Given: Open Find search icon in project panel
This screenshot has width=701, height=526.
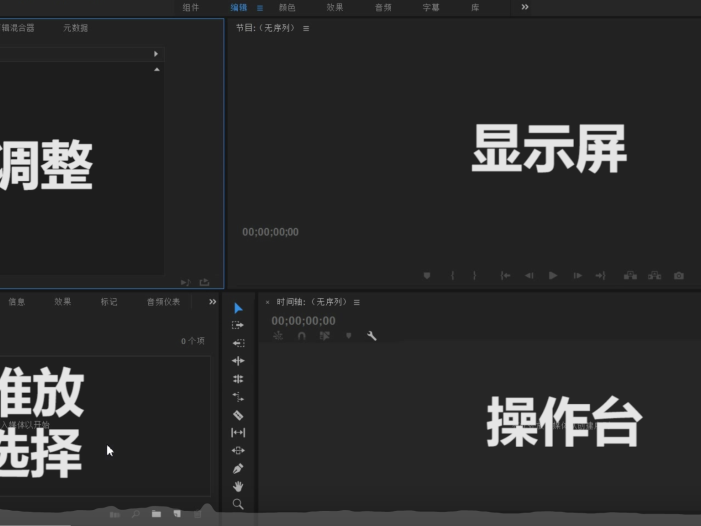Looking at the screenshot, I should (x=135, y=514).
